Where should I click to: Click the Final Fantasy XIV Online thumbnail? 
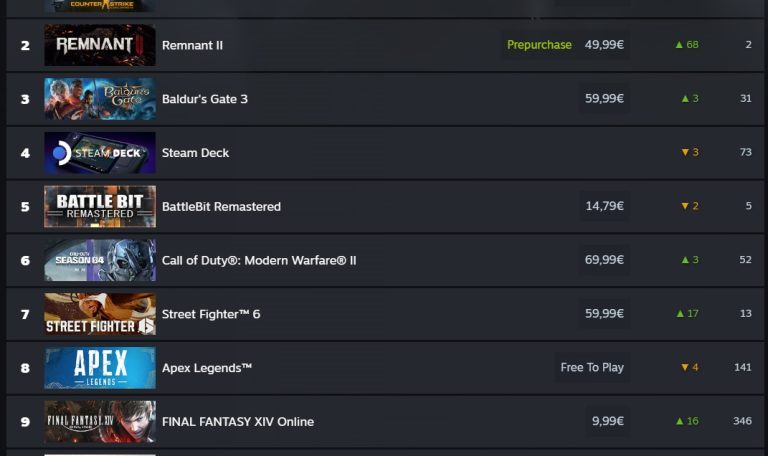coord(100,421)
